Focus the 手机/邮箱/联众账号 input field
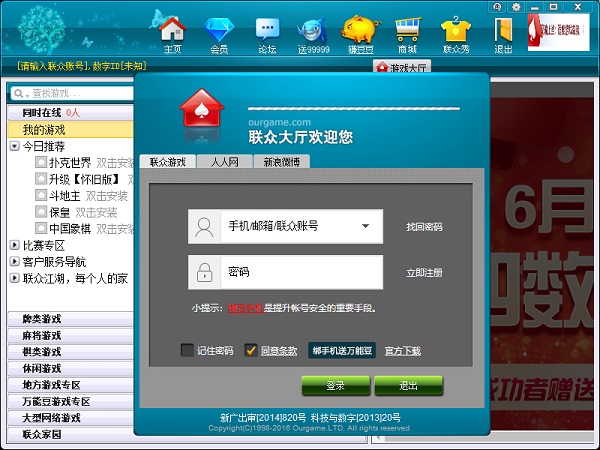 285,227
